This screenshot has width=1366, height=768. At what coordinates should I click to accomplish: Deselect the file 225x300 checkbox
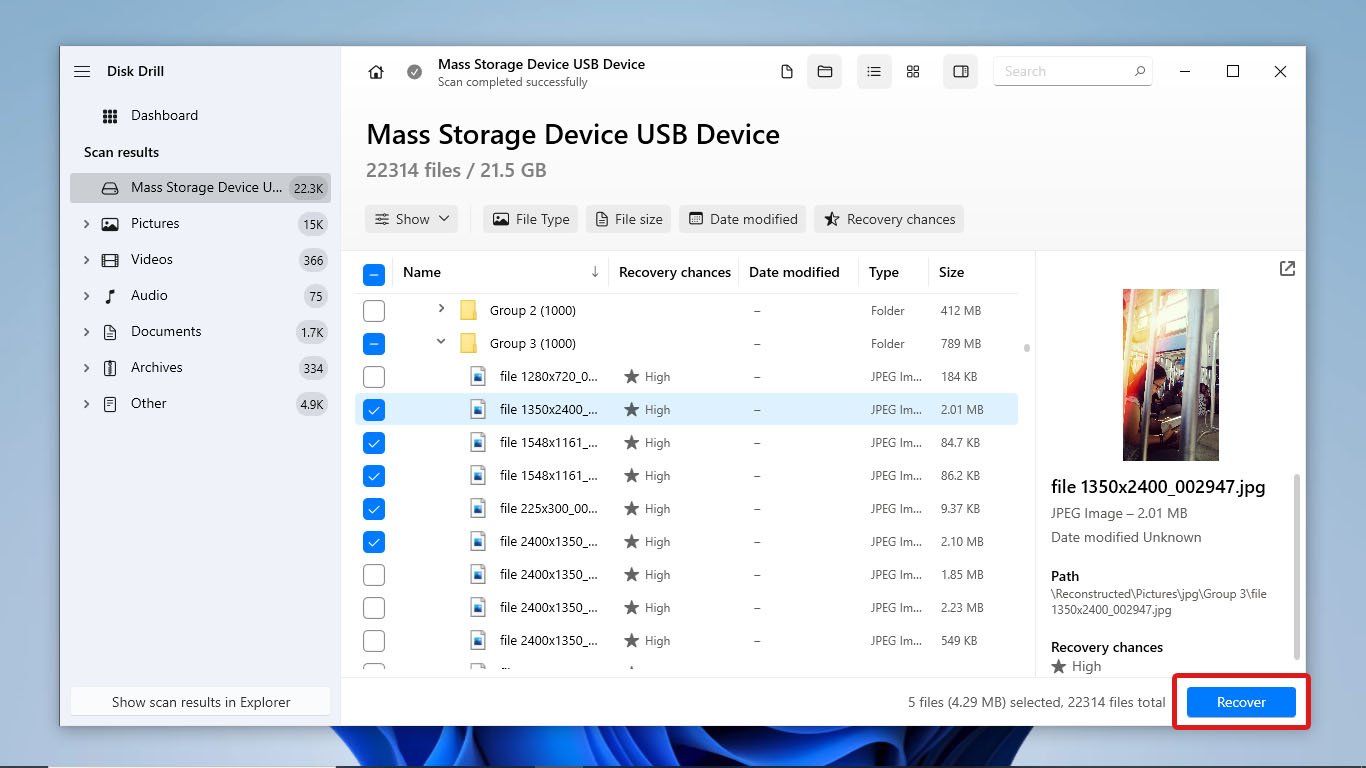(x=373, y=508)
